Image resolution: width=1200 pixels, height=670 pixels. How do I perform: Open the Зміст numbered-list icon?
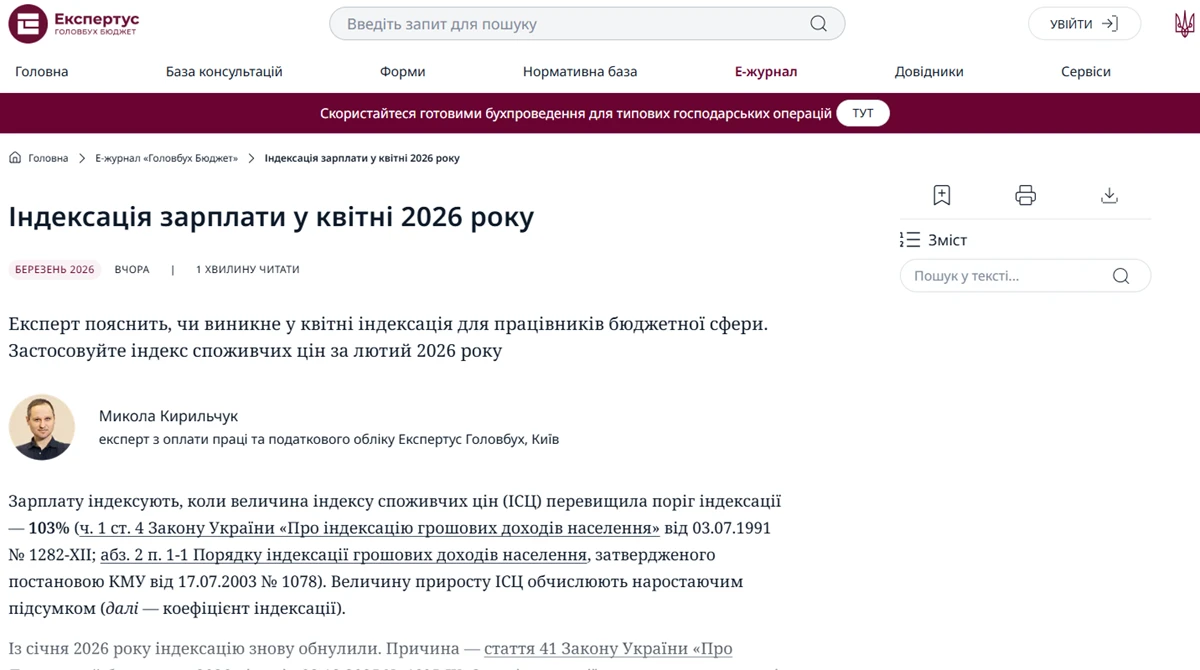(910, 239)
